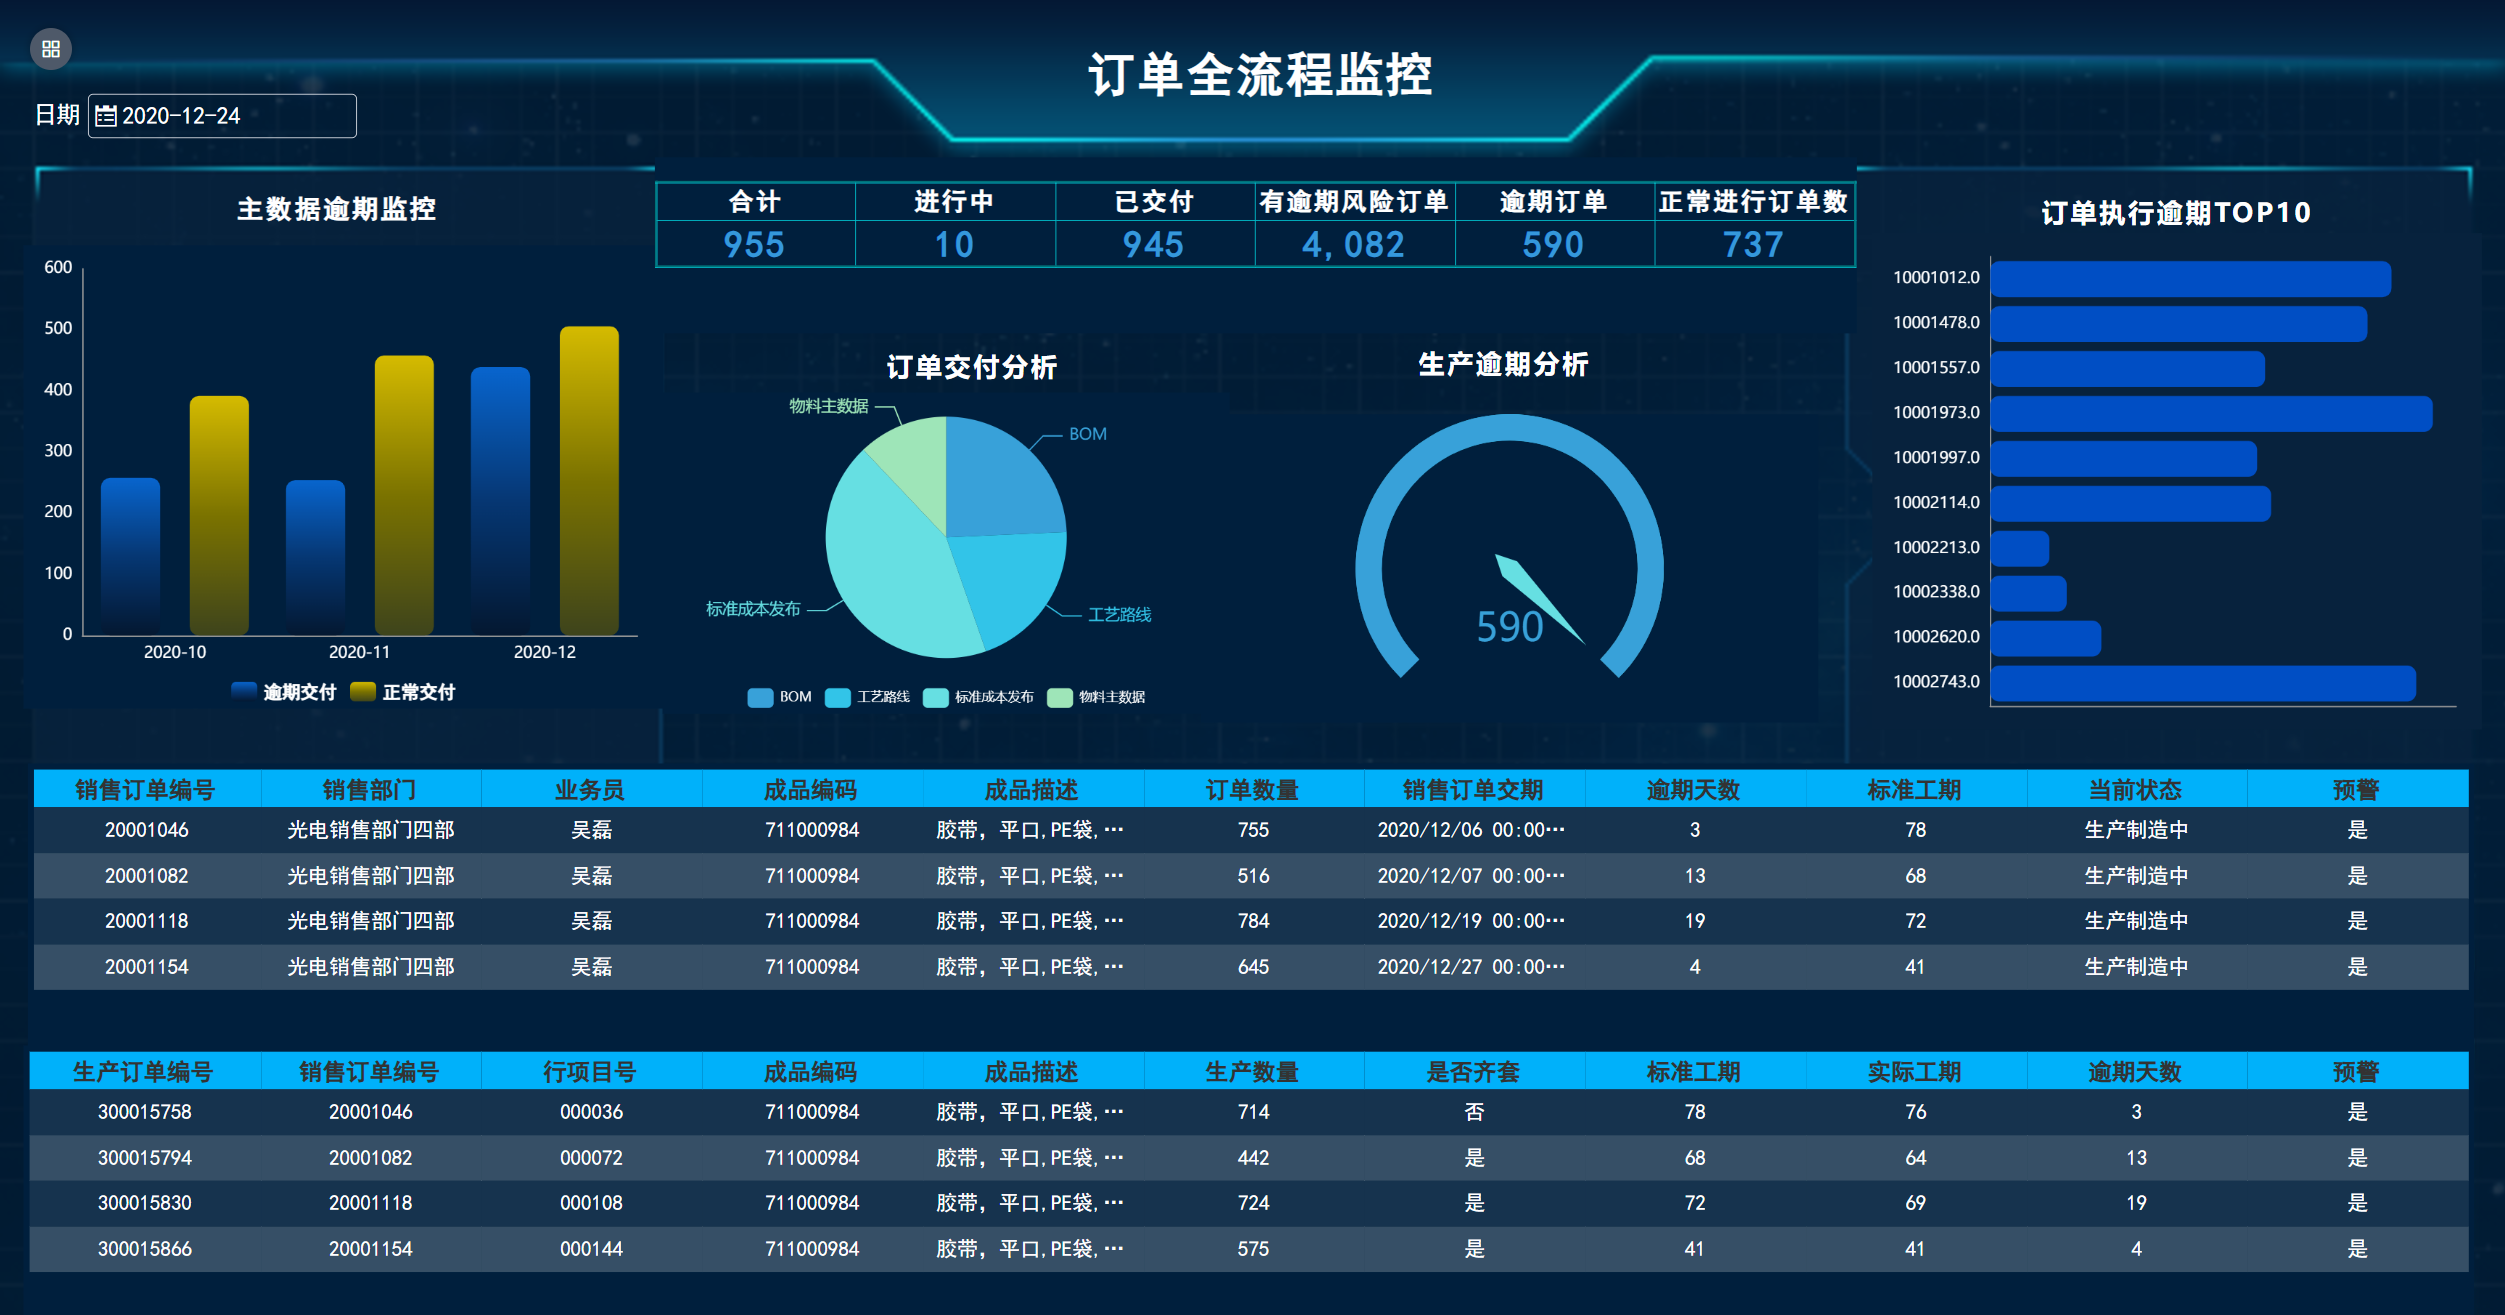Viewport: 2505px width, 1315px height.
Task: Sort by 销售部门 column header
Action: point(369,790)
